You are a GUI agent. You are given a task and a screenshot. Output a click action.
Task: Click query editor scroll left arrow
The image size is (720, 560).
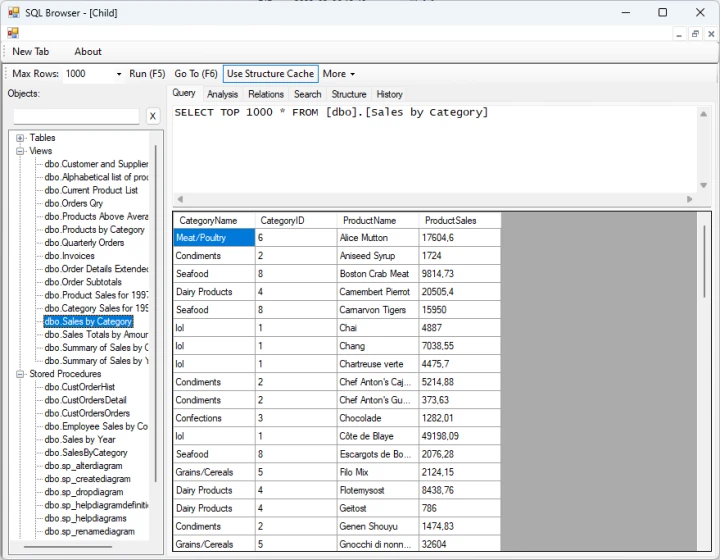180,199
